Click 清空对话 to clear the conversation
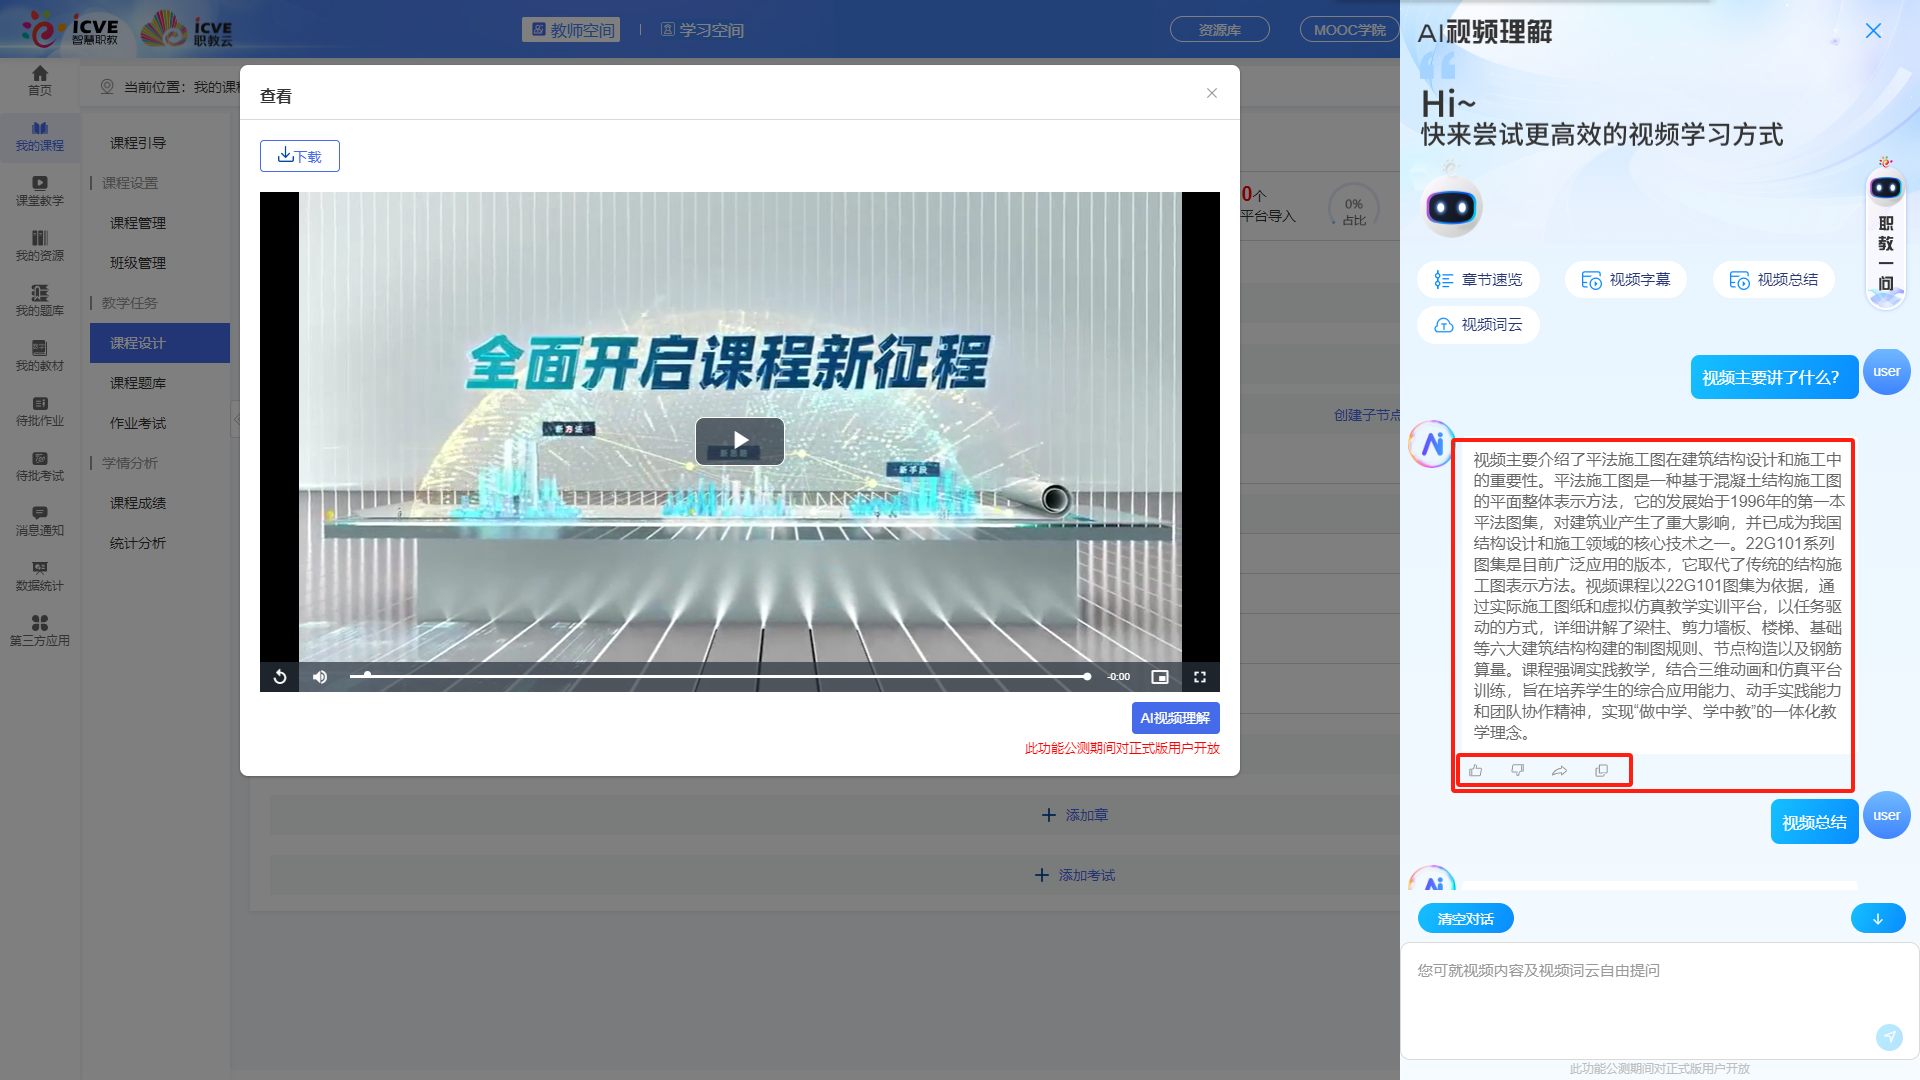 click(1464, 917)
